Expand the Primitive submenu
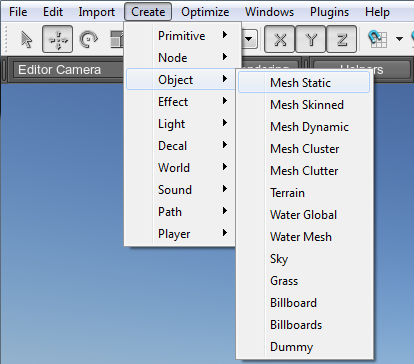Image resolution: width=414 pixels, height=364 pixels. tap(181, 36)
